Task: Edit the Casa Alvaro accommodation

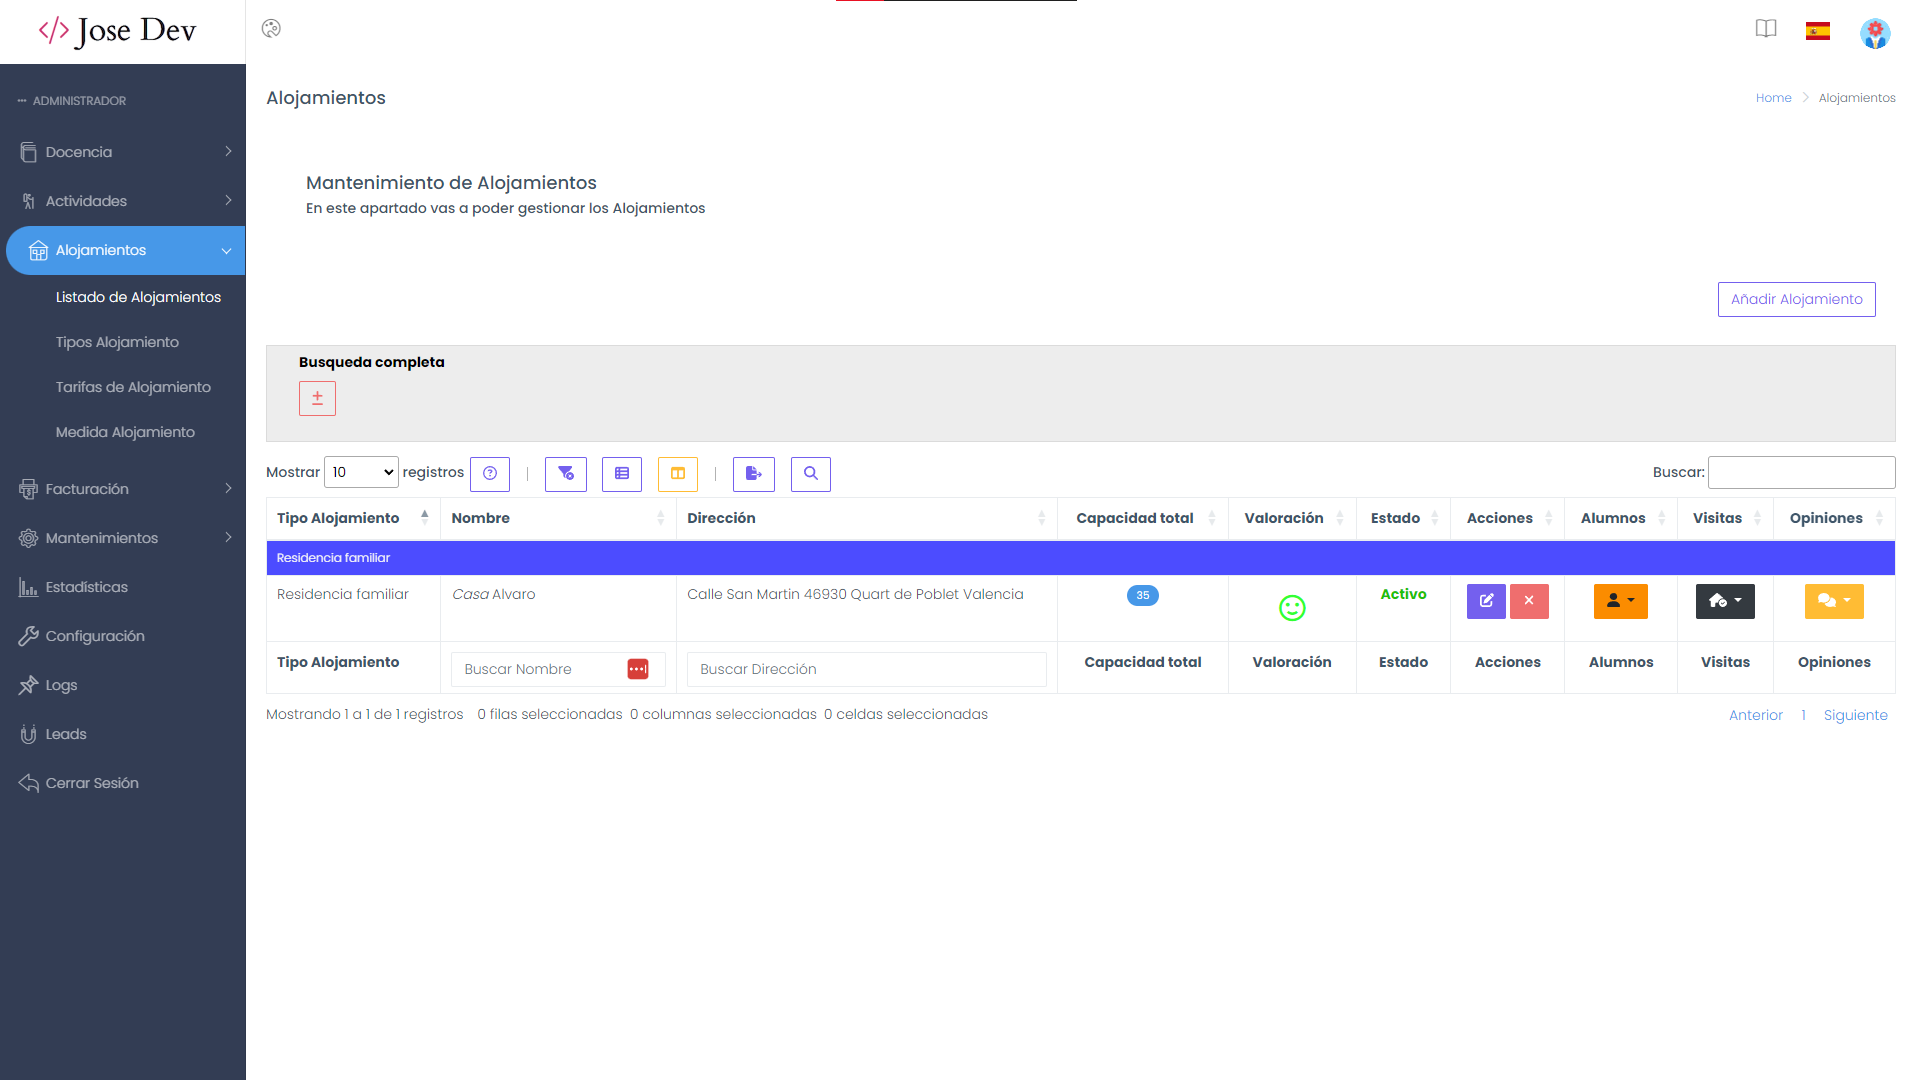Action: tap(1485, 601)
